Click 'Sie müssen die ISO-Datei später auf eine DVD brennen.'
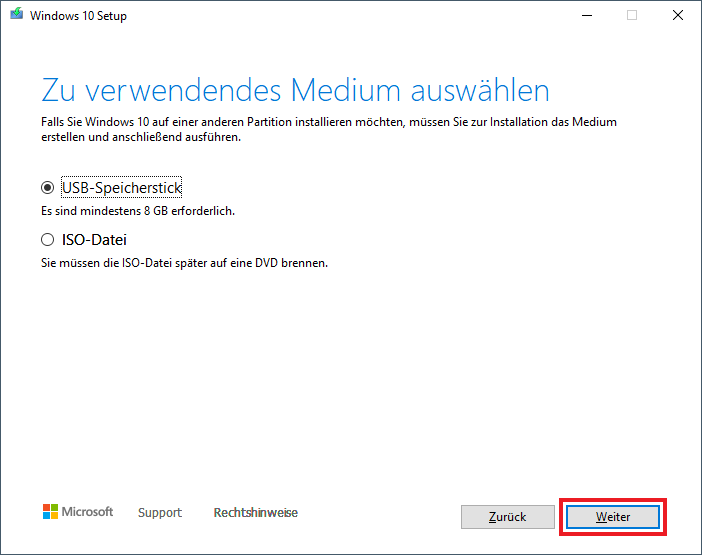The width and height of the screenshot is (702, 555). click(184, 263)
